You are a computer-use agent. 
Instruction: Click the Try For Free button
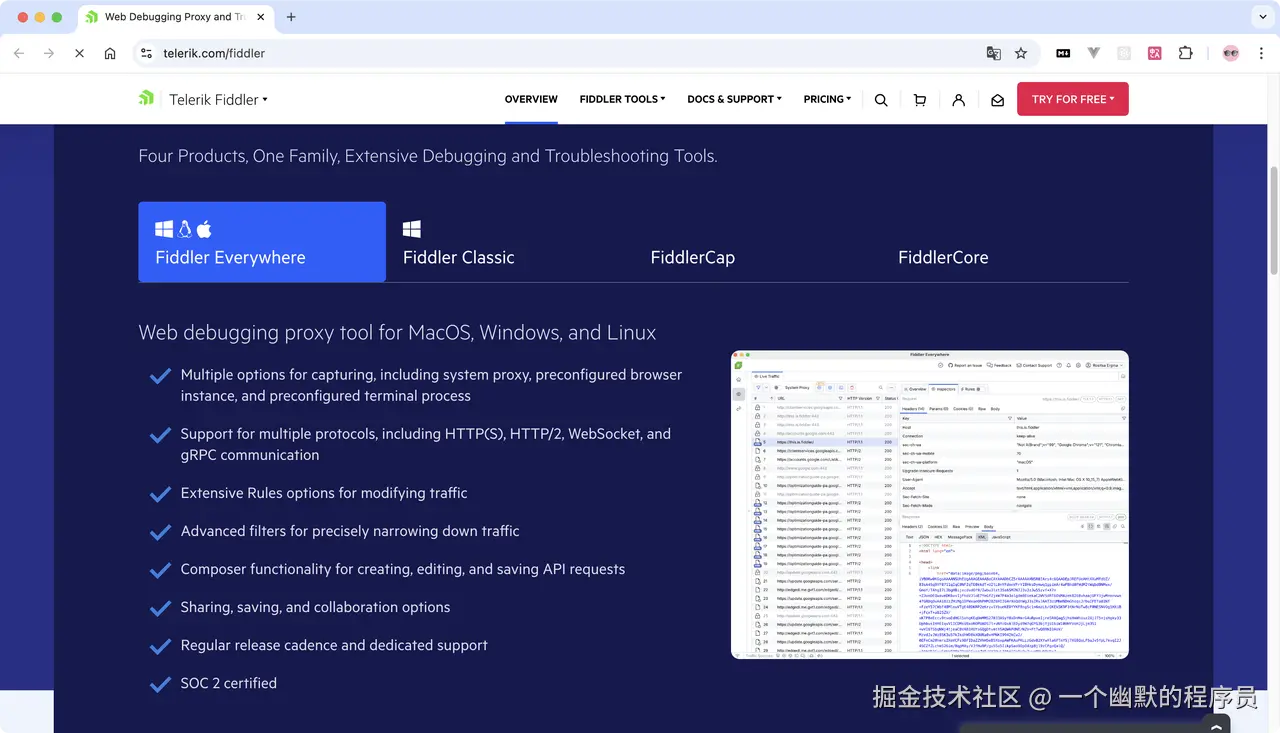tap(1072, 99)
